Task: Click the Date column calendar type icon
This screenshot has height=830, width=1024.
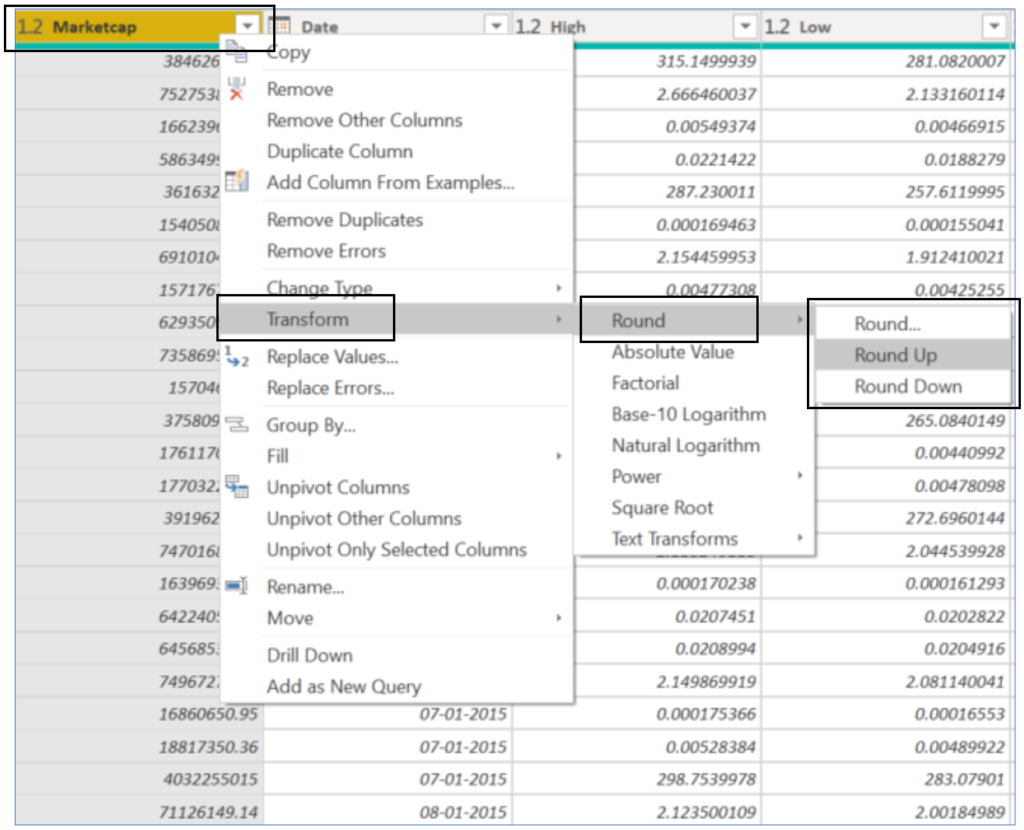Action: click(280, 26)
